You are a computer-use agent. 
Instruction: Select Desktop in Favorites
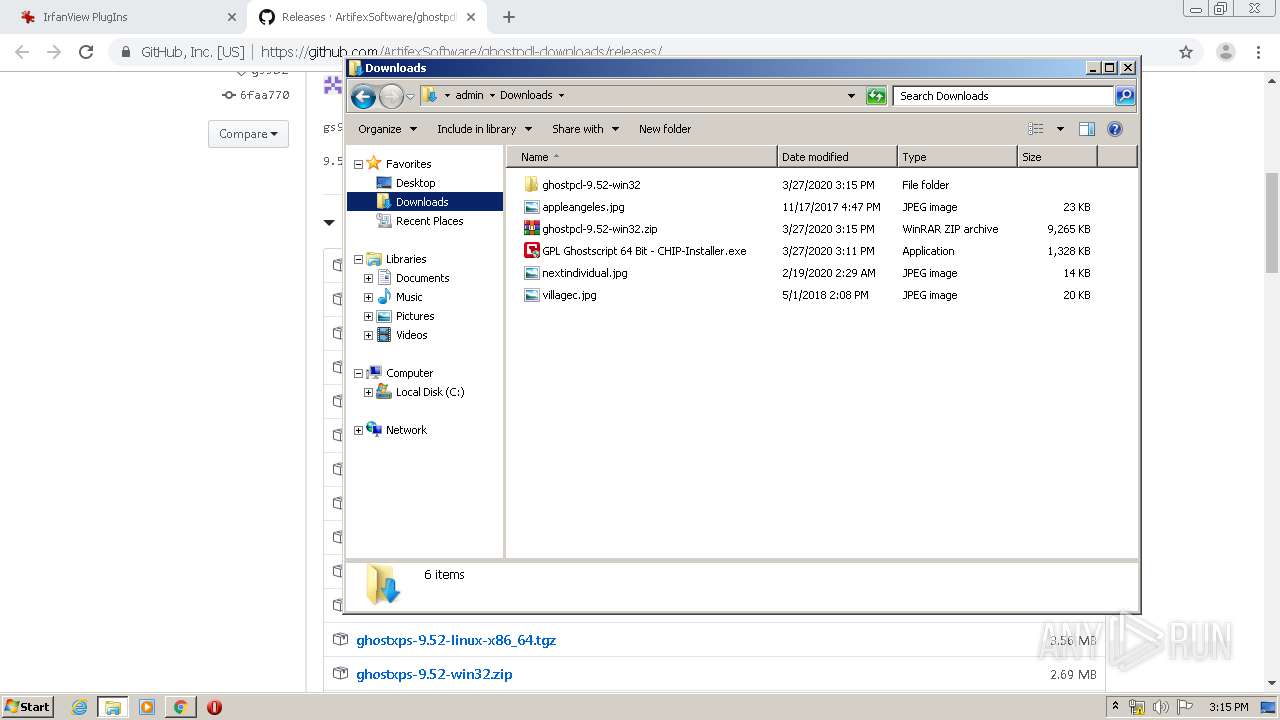415,183
